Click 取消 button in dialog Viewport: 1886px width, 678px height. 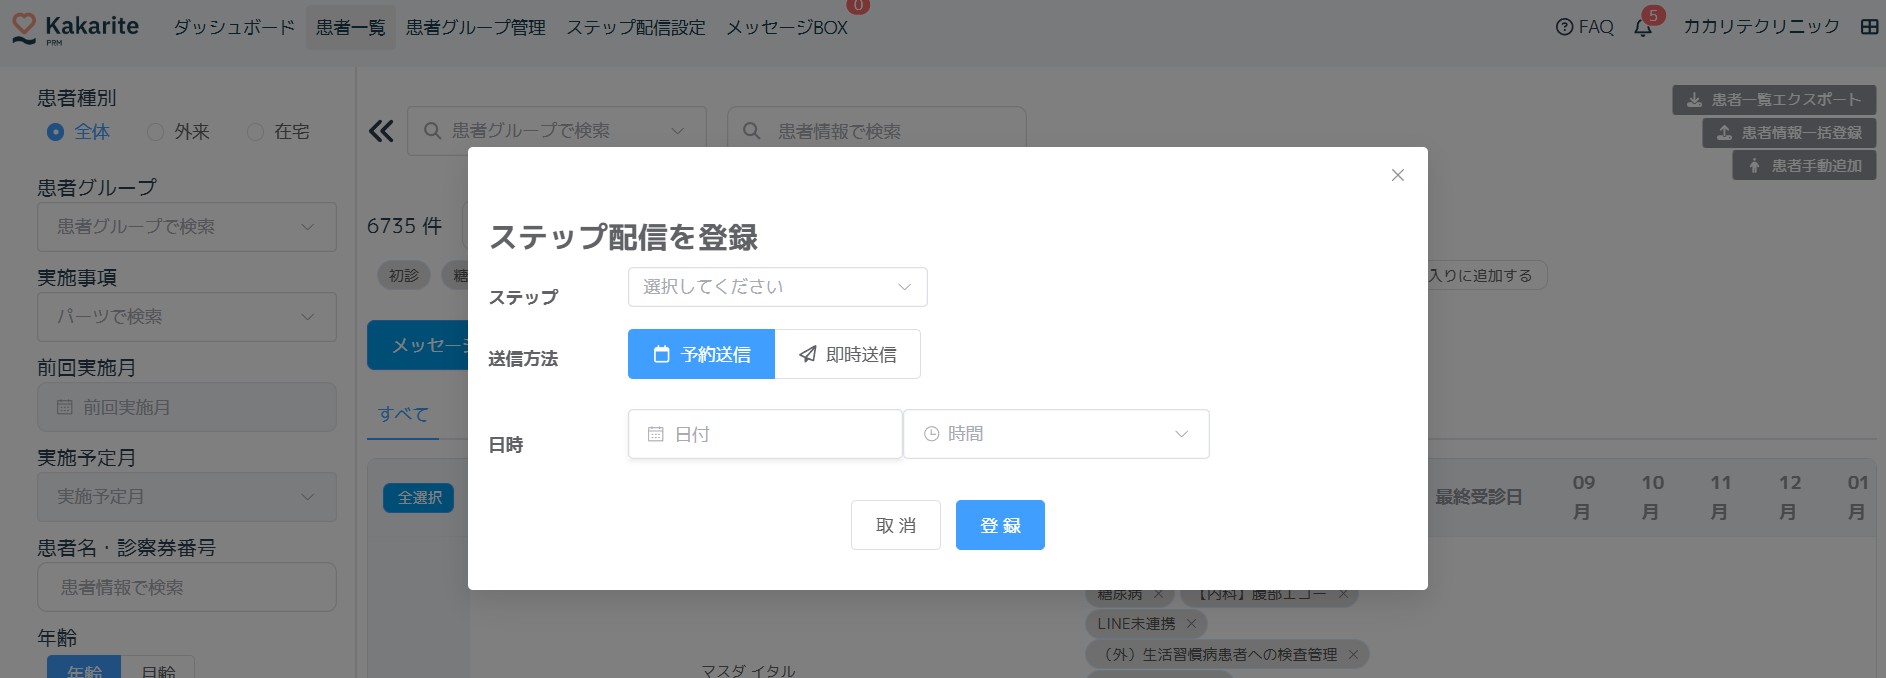[x=896, y=525]
